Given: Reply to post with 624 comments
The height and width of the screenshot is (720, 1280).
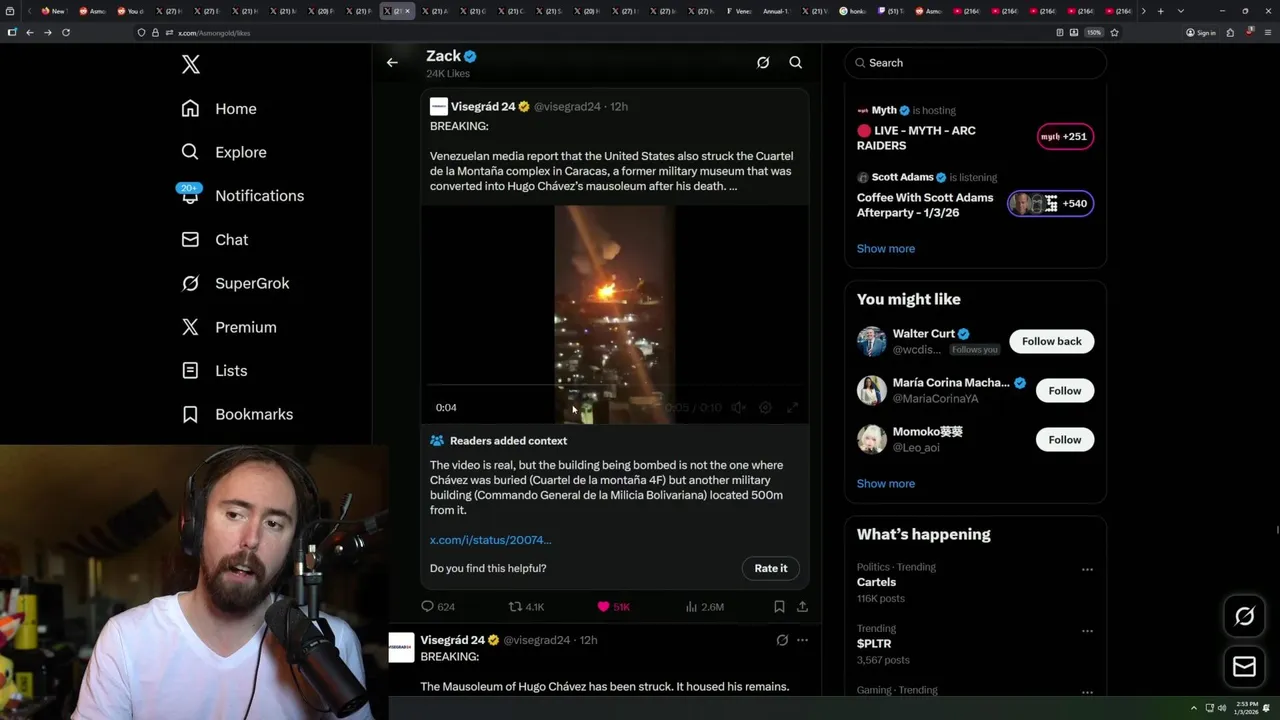Looking at the screenshot, I should click(x=438, y=606).
